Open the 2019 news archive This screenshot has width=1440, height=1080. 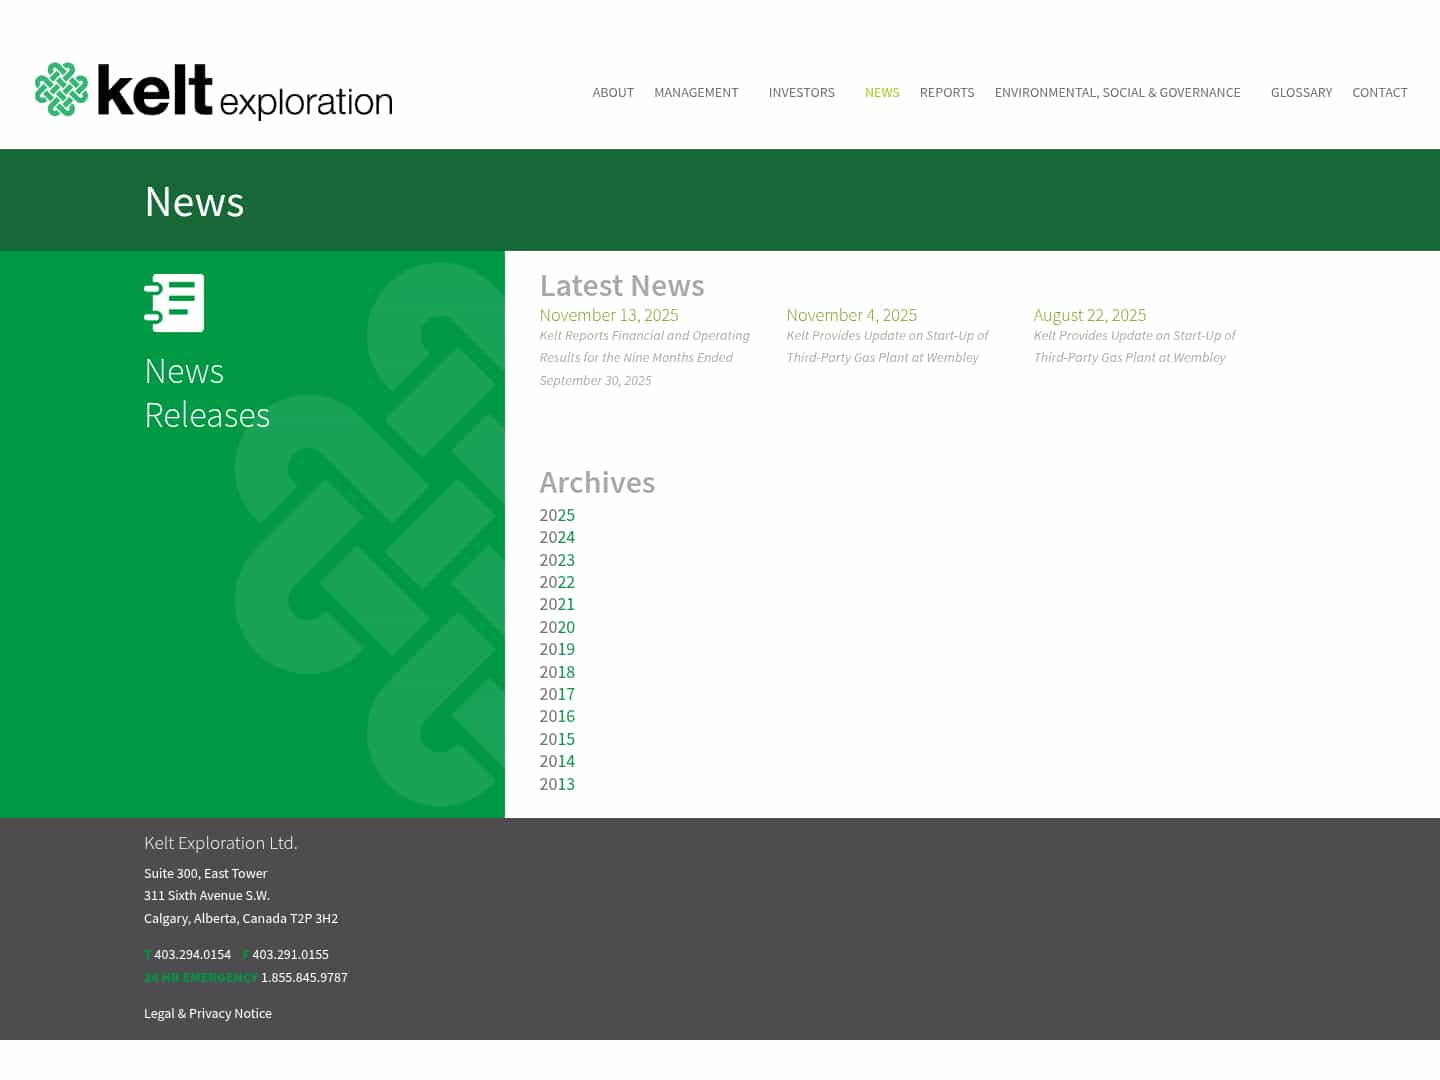[x=557, y=649]
